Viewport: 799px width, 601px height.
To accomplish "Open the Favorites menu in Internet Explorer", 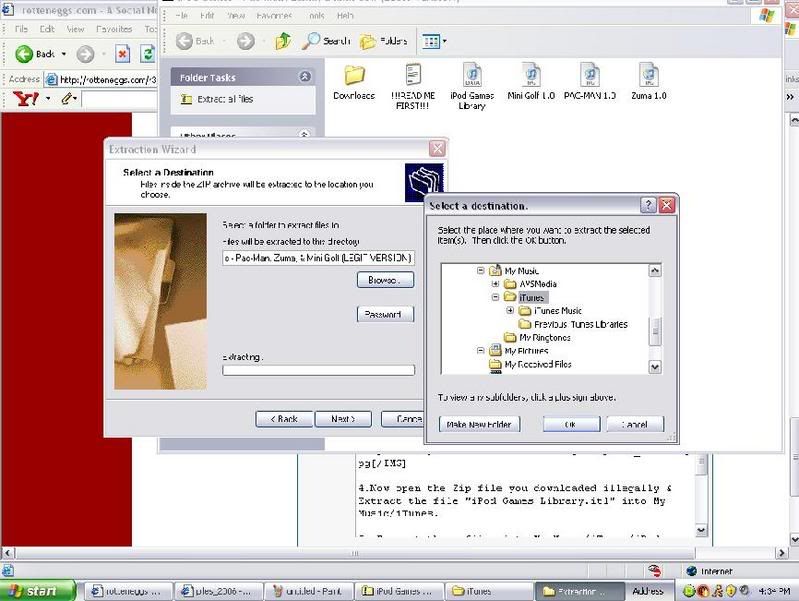I will click(x=114, y=29).
